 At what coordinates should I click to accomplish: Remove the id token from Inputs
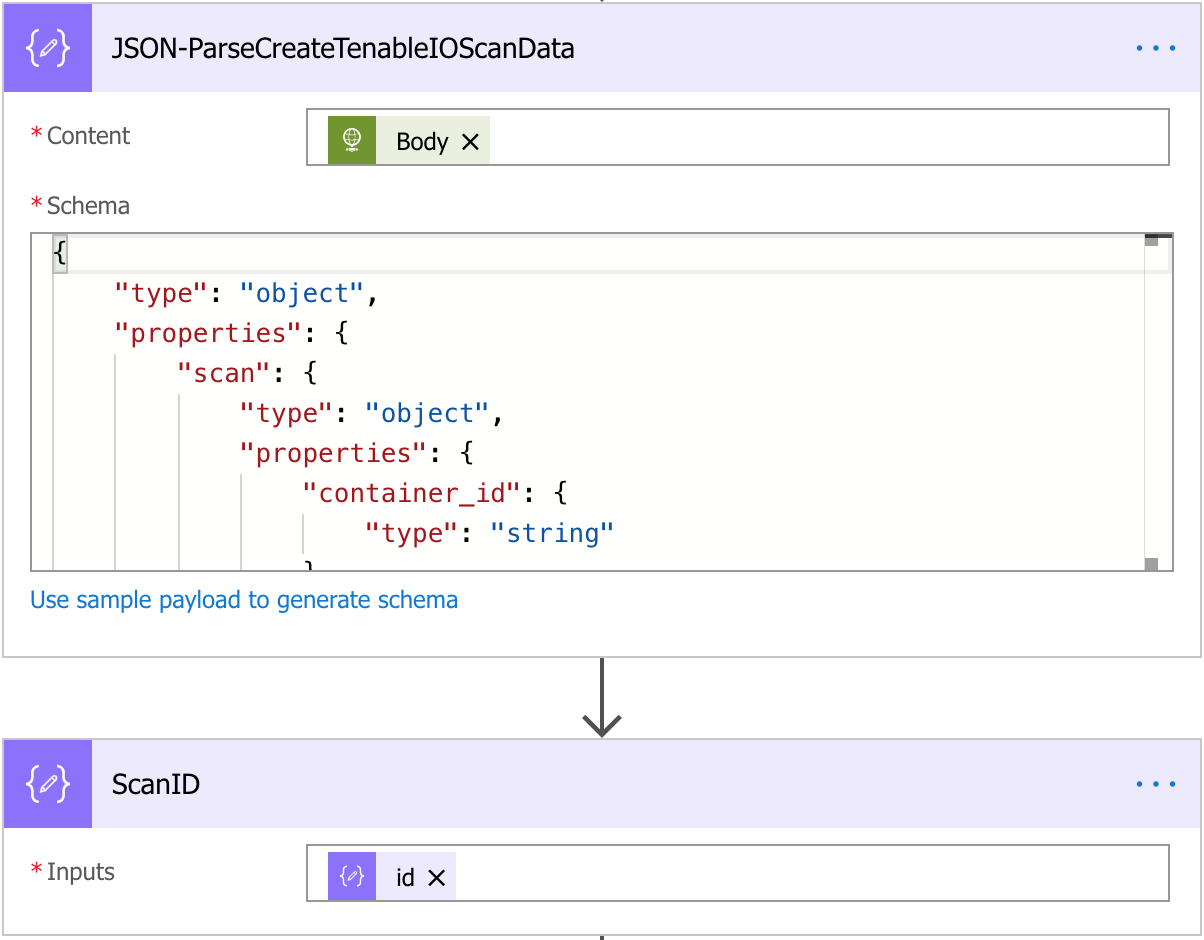[436, 878]
